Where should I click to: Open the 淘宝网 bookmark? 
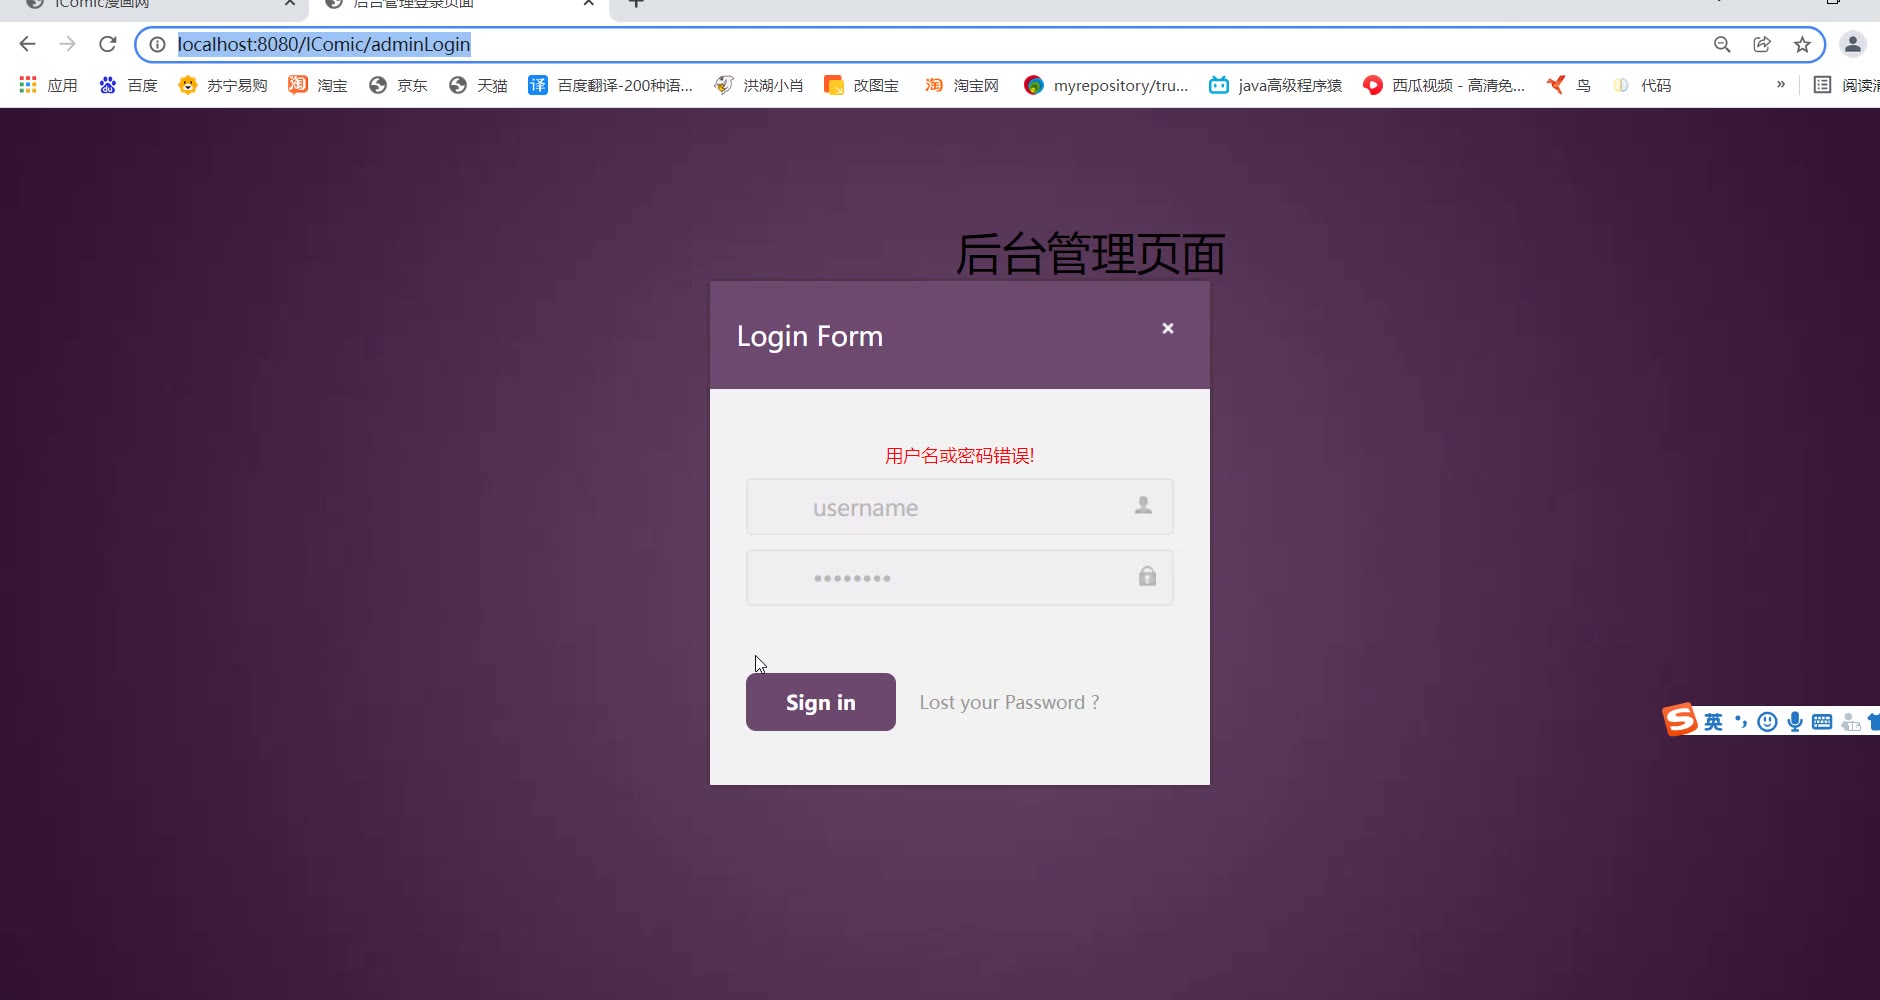(x=961, y=85)
